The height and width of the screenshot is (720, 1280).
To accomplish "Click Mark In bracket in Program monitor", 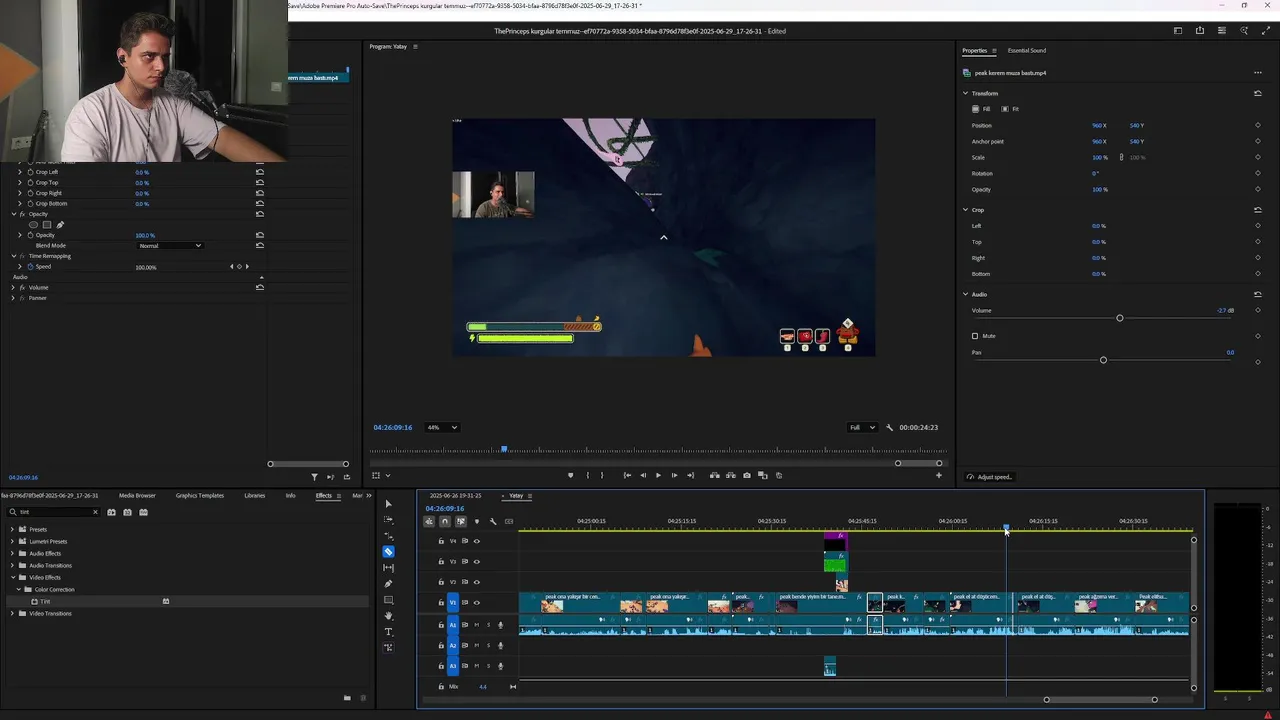I will pos(587,475).
